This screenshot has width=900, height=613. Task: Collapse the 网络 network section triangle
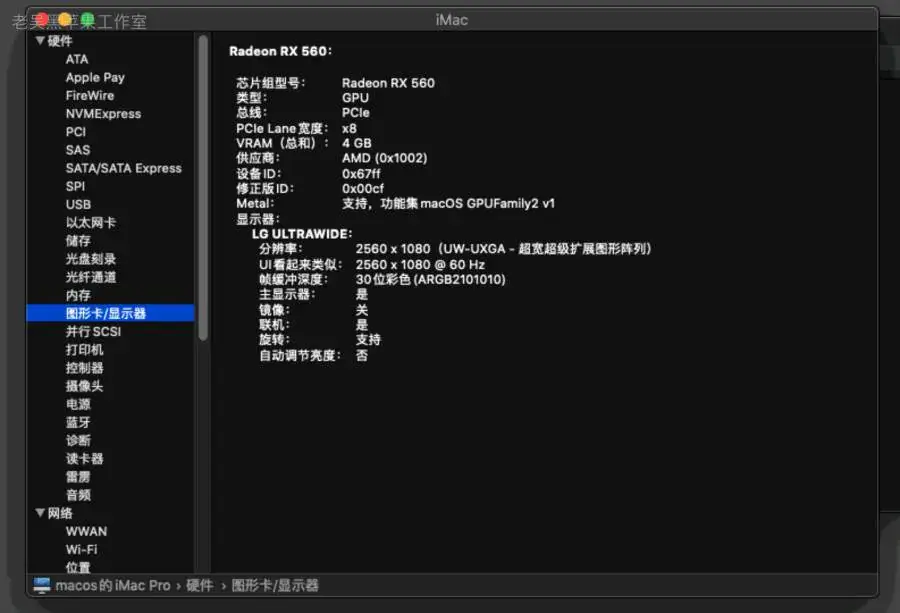(40, 513)
